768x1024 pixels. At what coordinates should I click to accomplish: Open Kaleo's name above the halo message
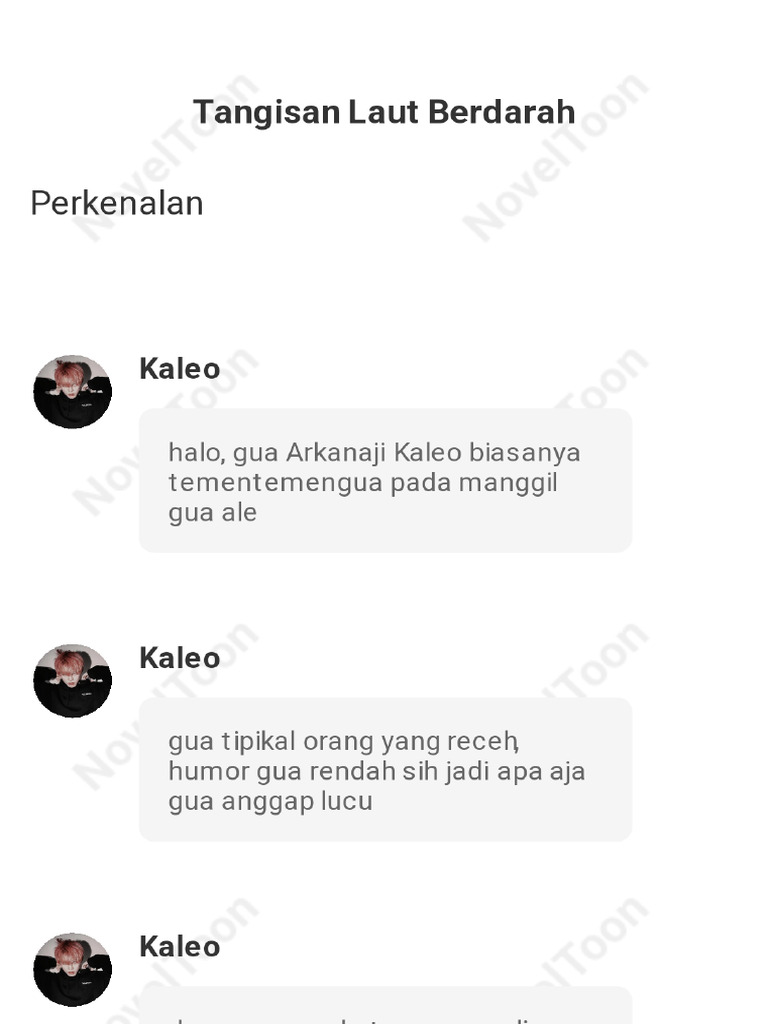tap(180, 369)
